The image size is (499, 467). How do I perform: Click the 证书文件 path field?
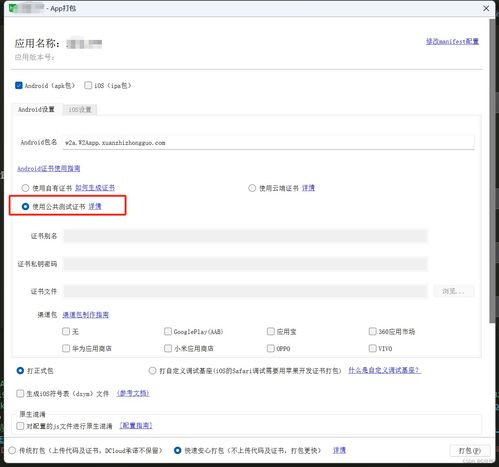click(x=245, y=291)
